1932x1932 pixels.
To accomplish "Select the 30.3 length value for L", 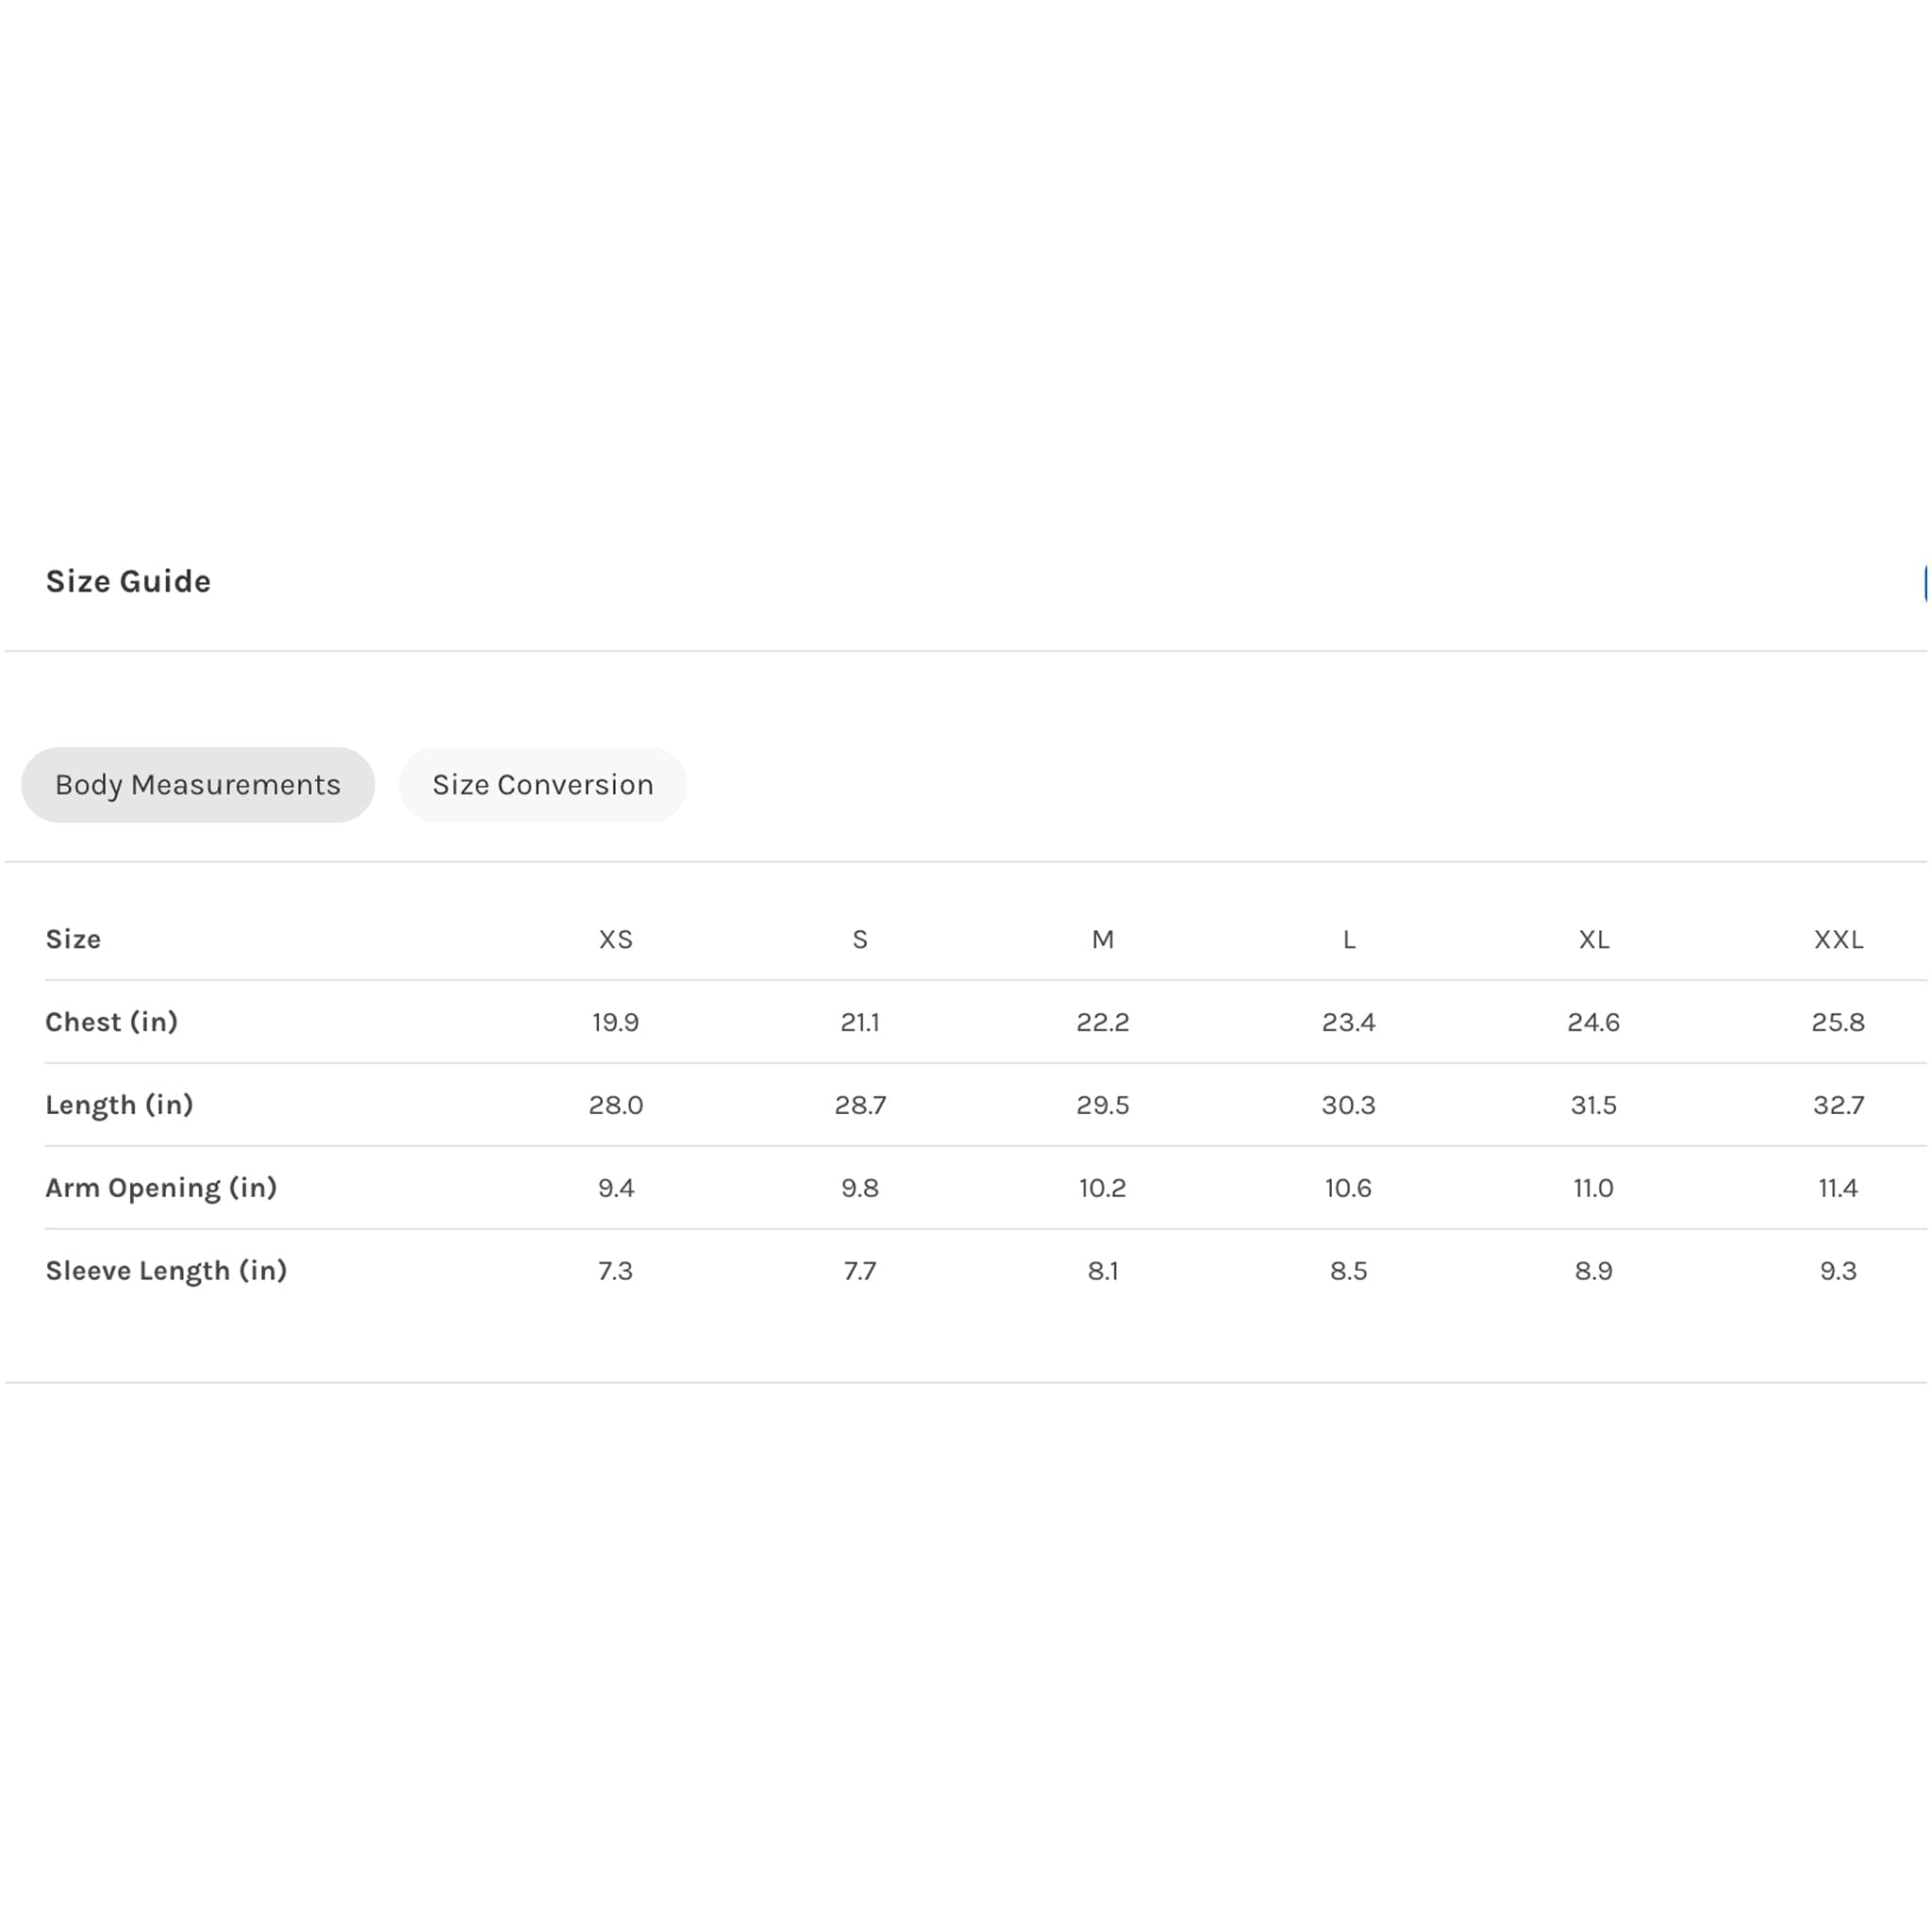I will (x=1349, y=1106).
